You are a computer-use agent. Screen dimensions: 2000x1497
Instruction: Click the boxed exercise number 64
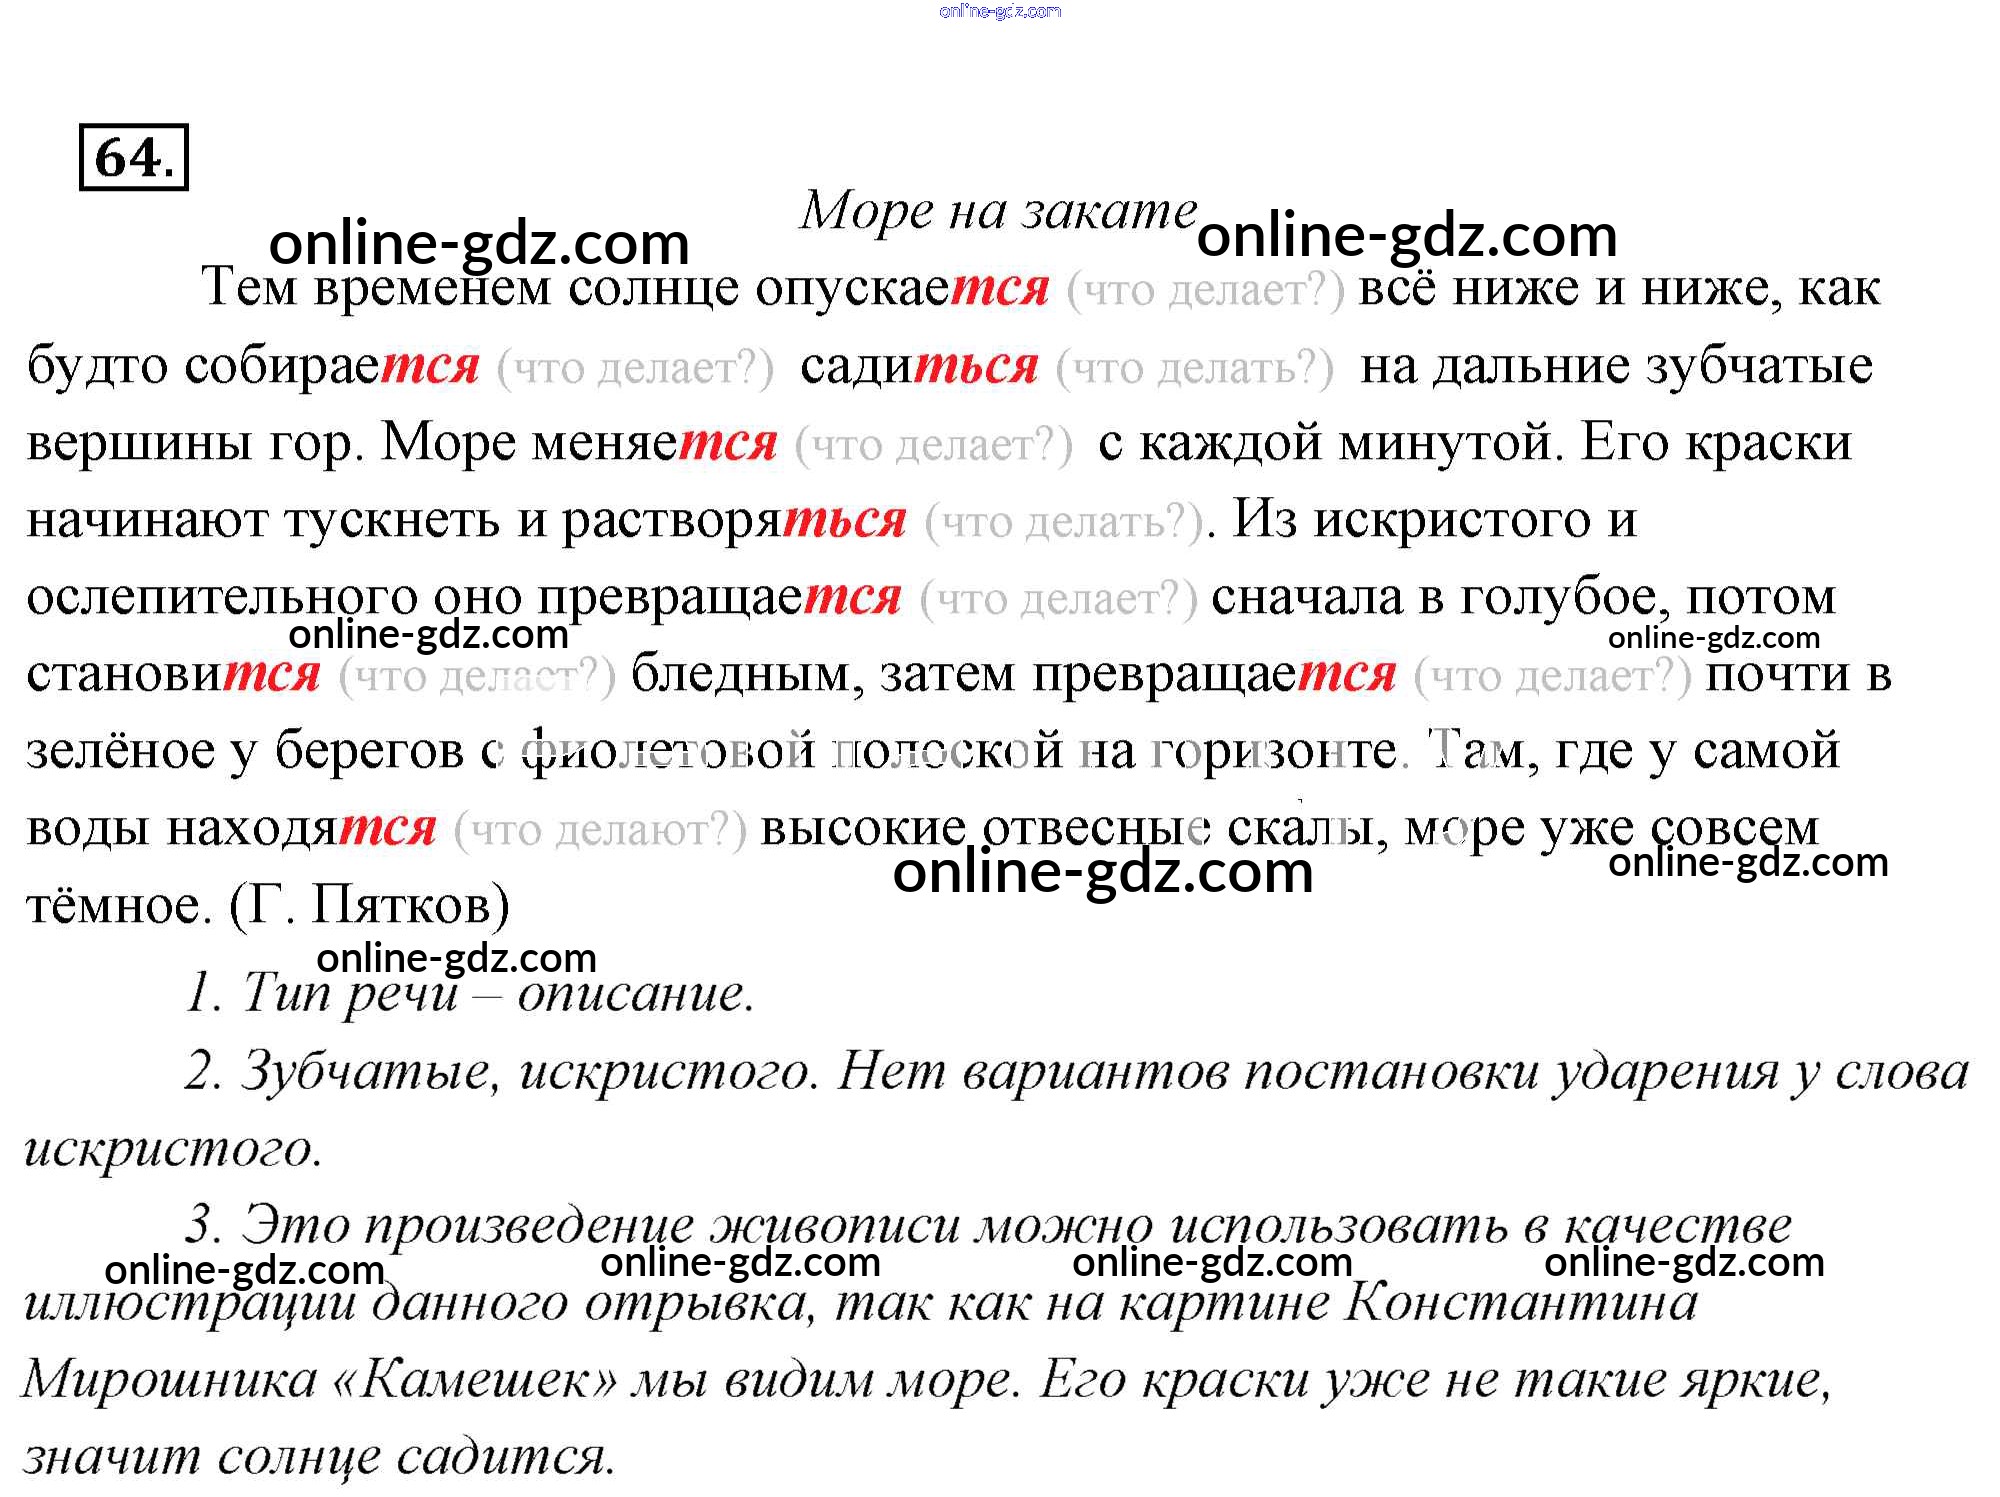(x=134, y=157)
